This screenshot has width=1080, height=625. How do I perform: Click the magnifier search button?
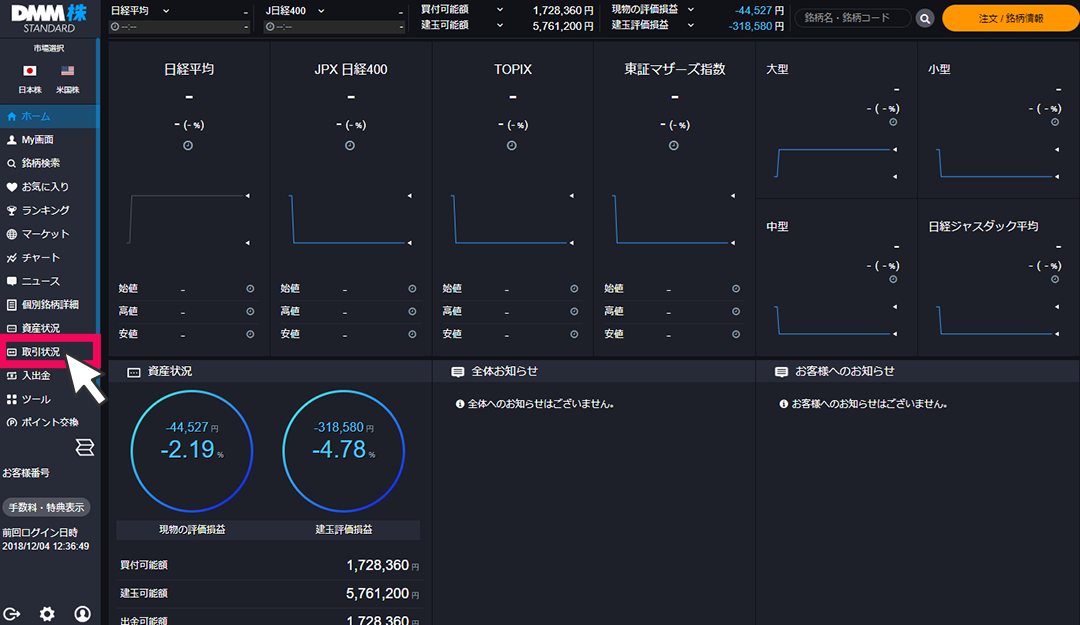pos(925,18)
